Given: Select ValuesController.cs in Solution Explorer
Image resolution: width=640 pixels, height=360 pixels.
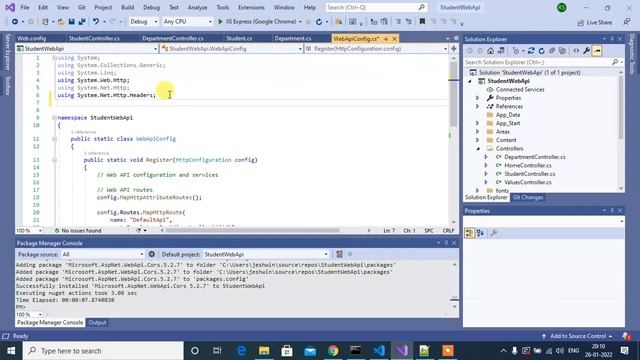Looking at the screenshot, I should point(527,182).
